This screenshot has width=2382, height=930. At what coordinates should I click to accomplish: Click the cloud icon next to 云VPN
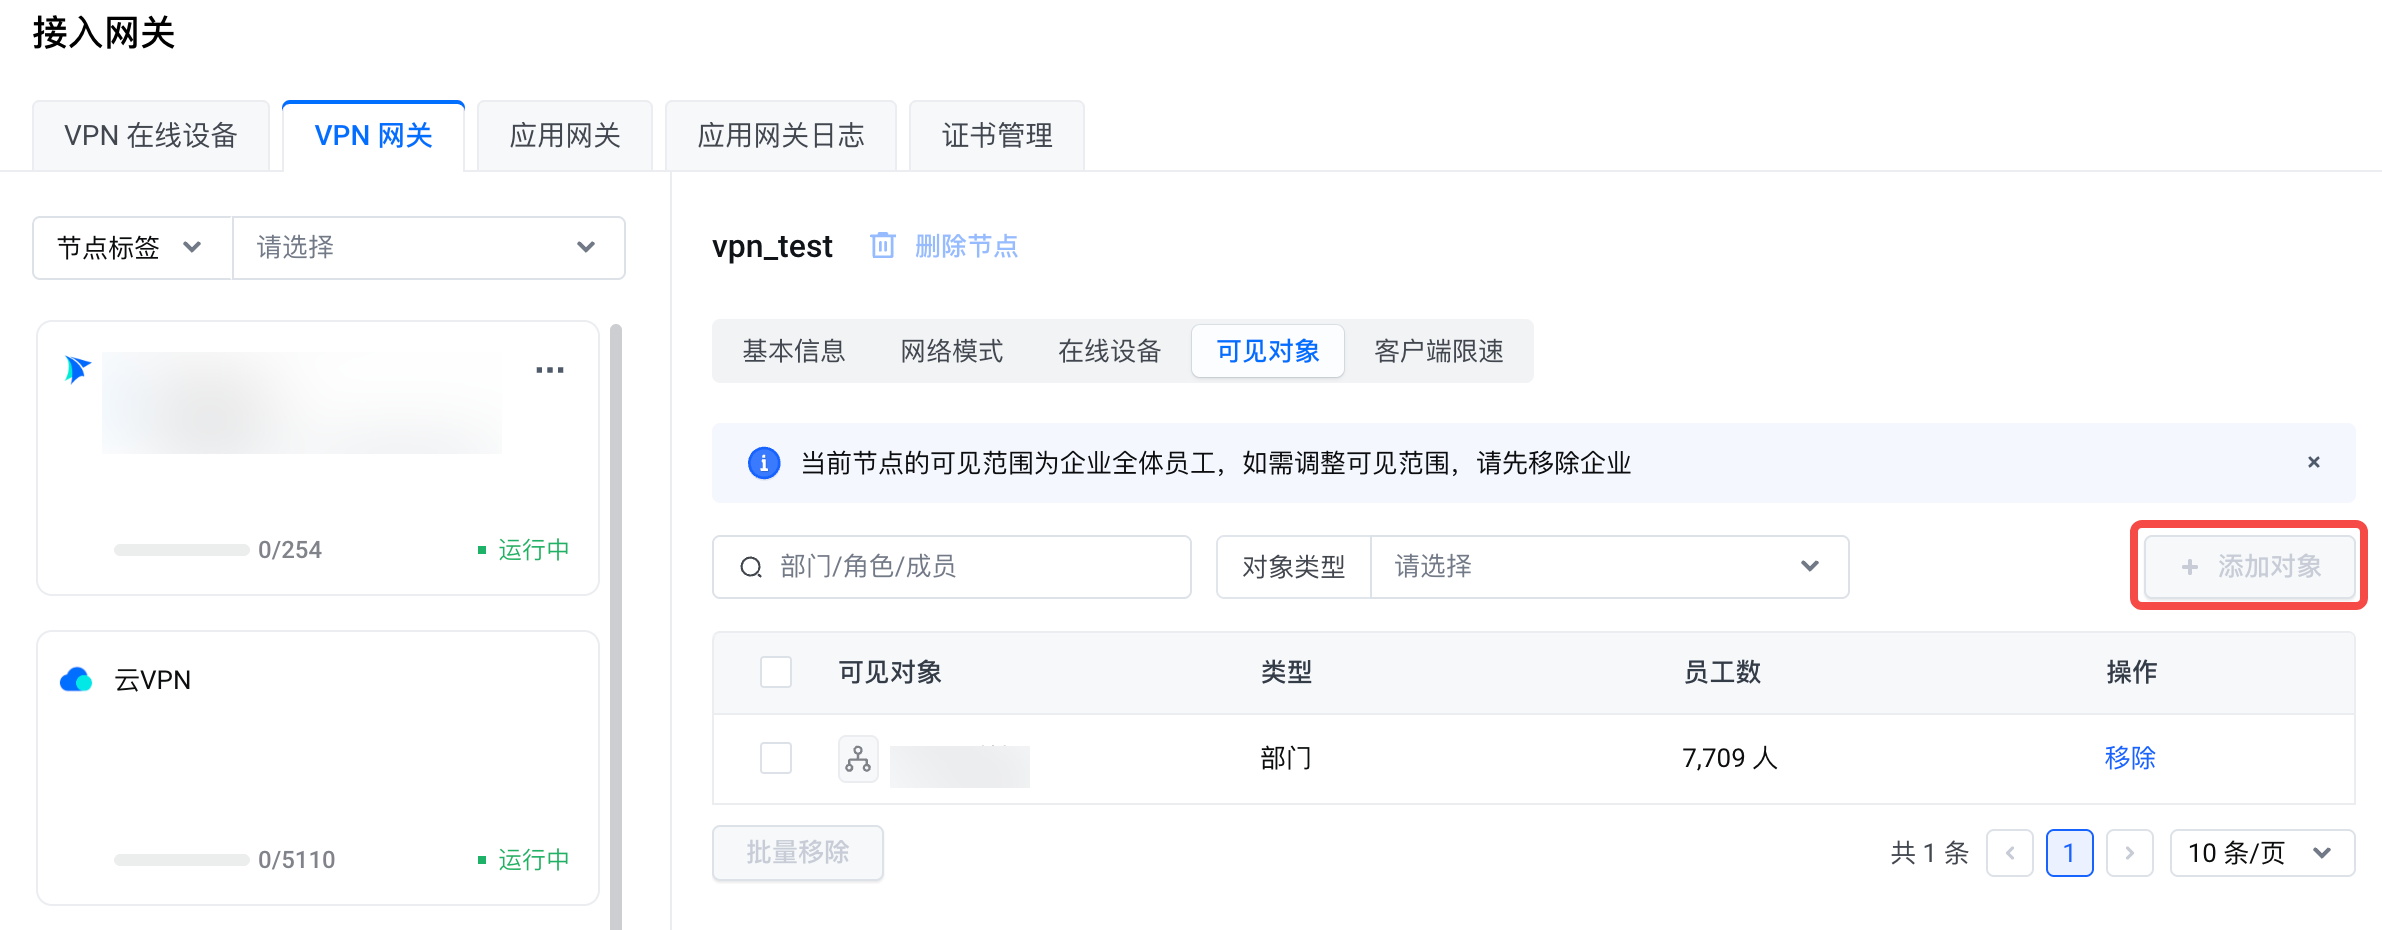point(76,680)
